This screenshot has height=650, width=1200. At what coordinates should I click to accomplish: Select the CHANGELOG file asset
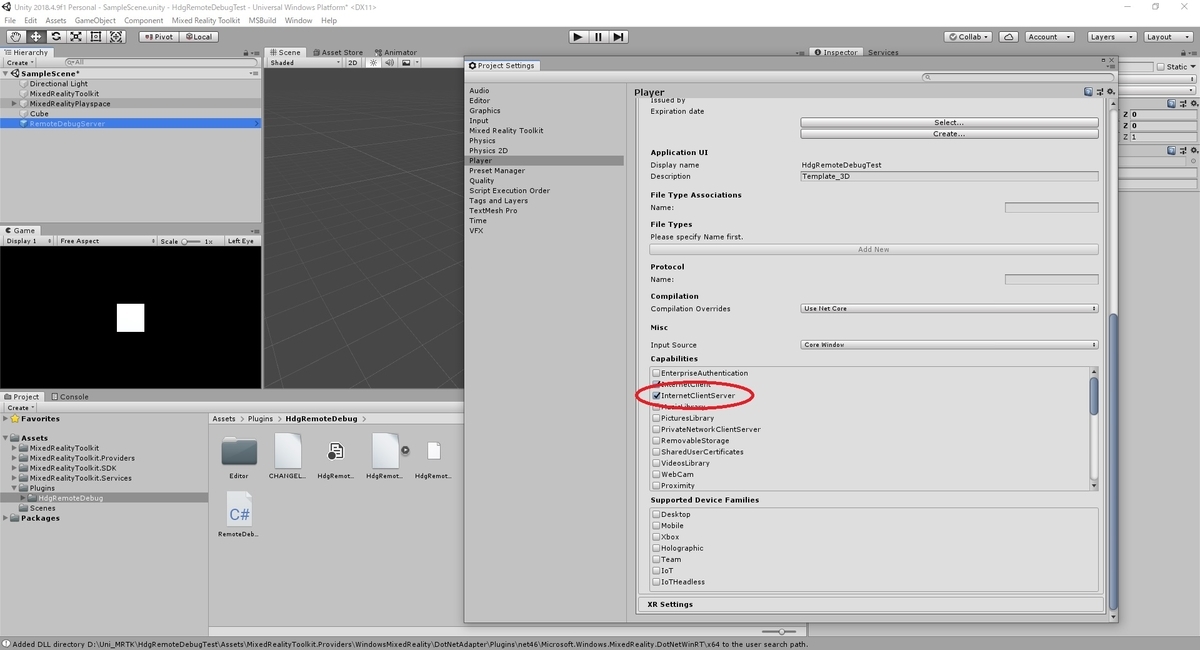(x=287, y=452)
